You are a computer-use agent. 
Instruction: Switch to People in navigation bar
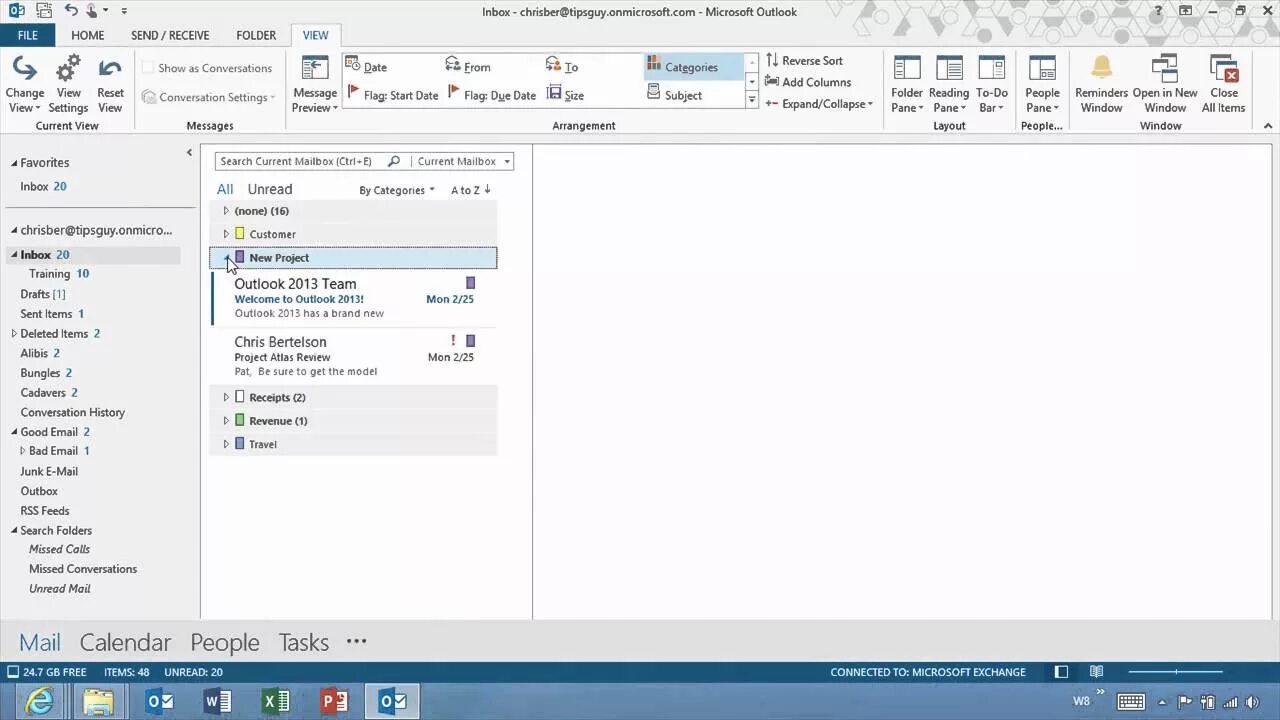click(225, 642)
